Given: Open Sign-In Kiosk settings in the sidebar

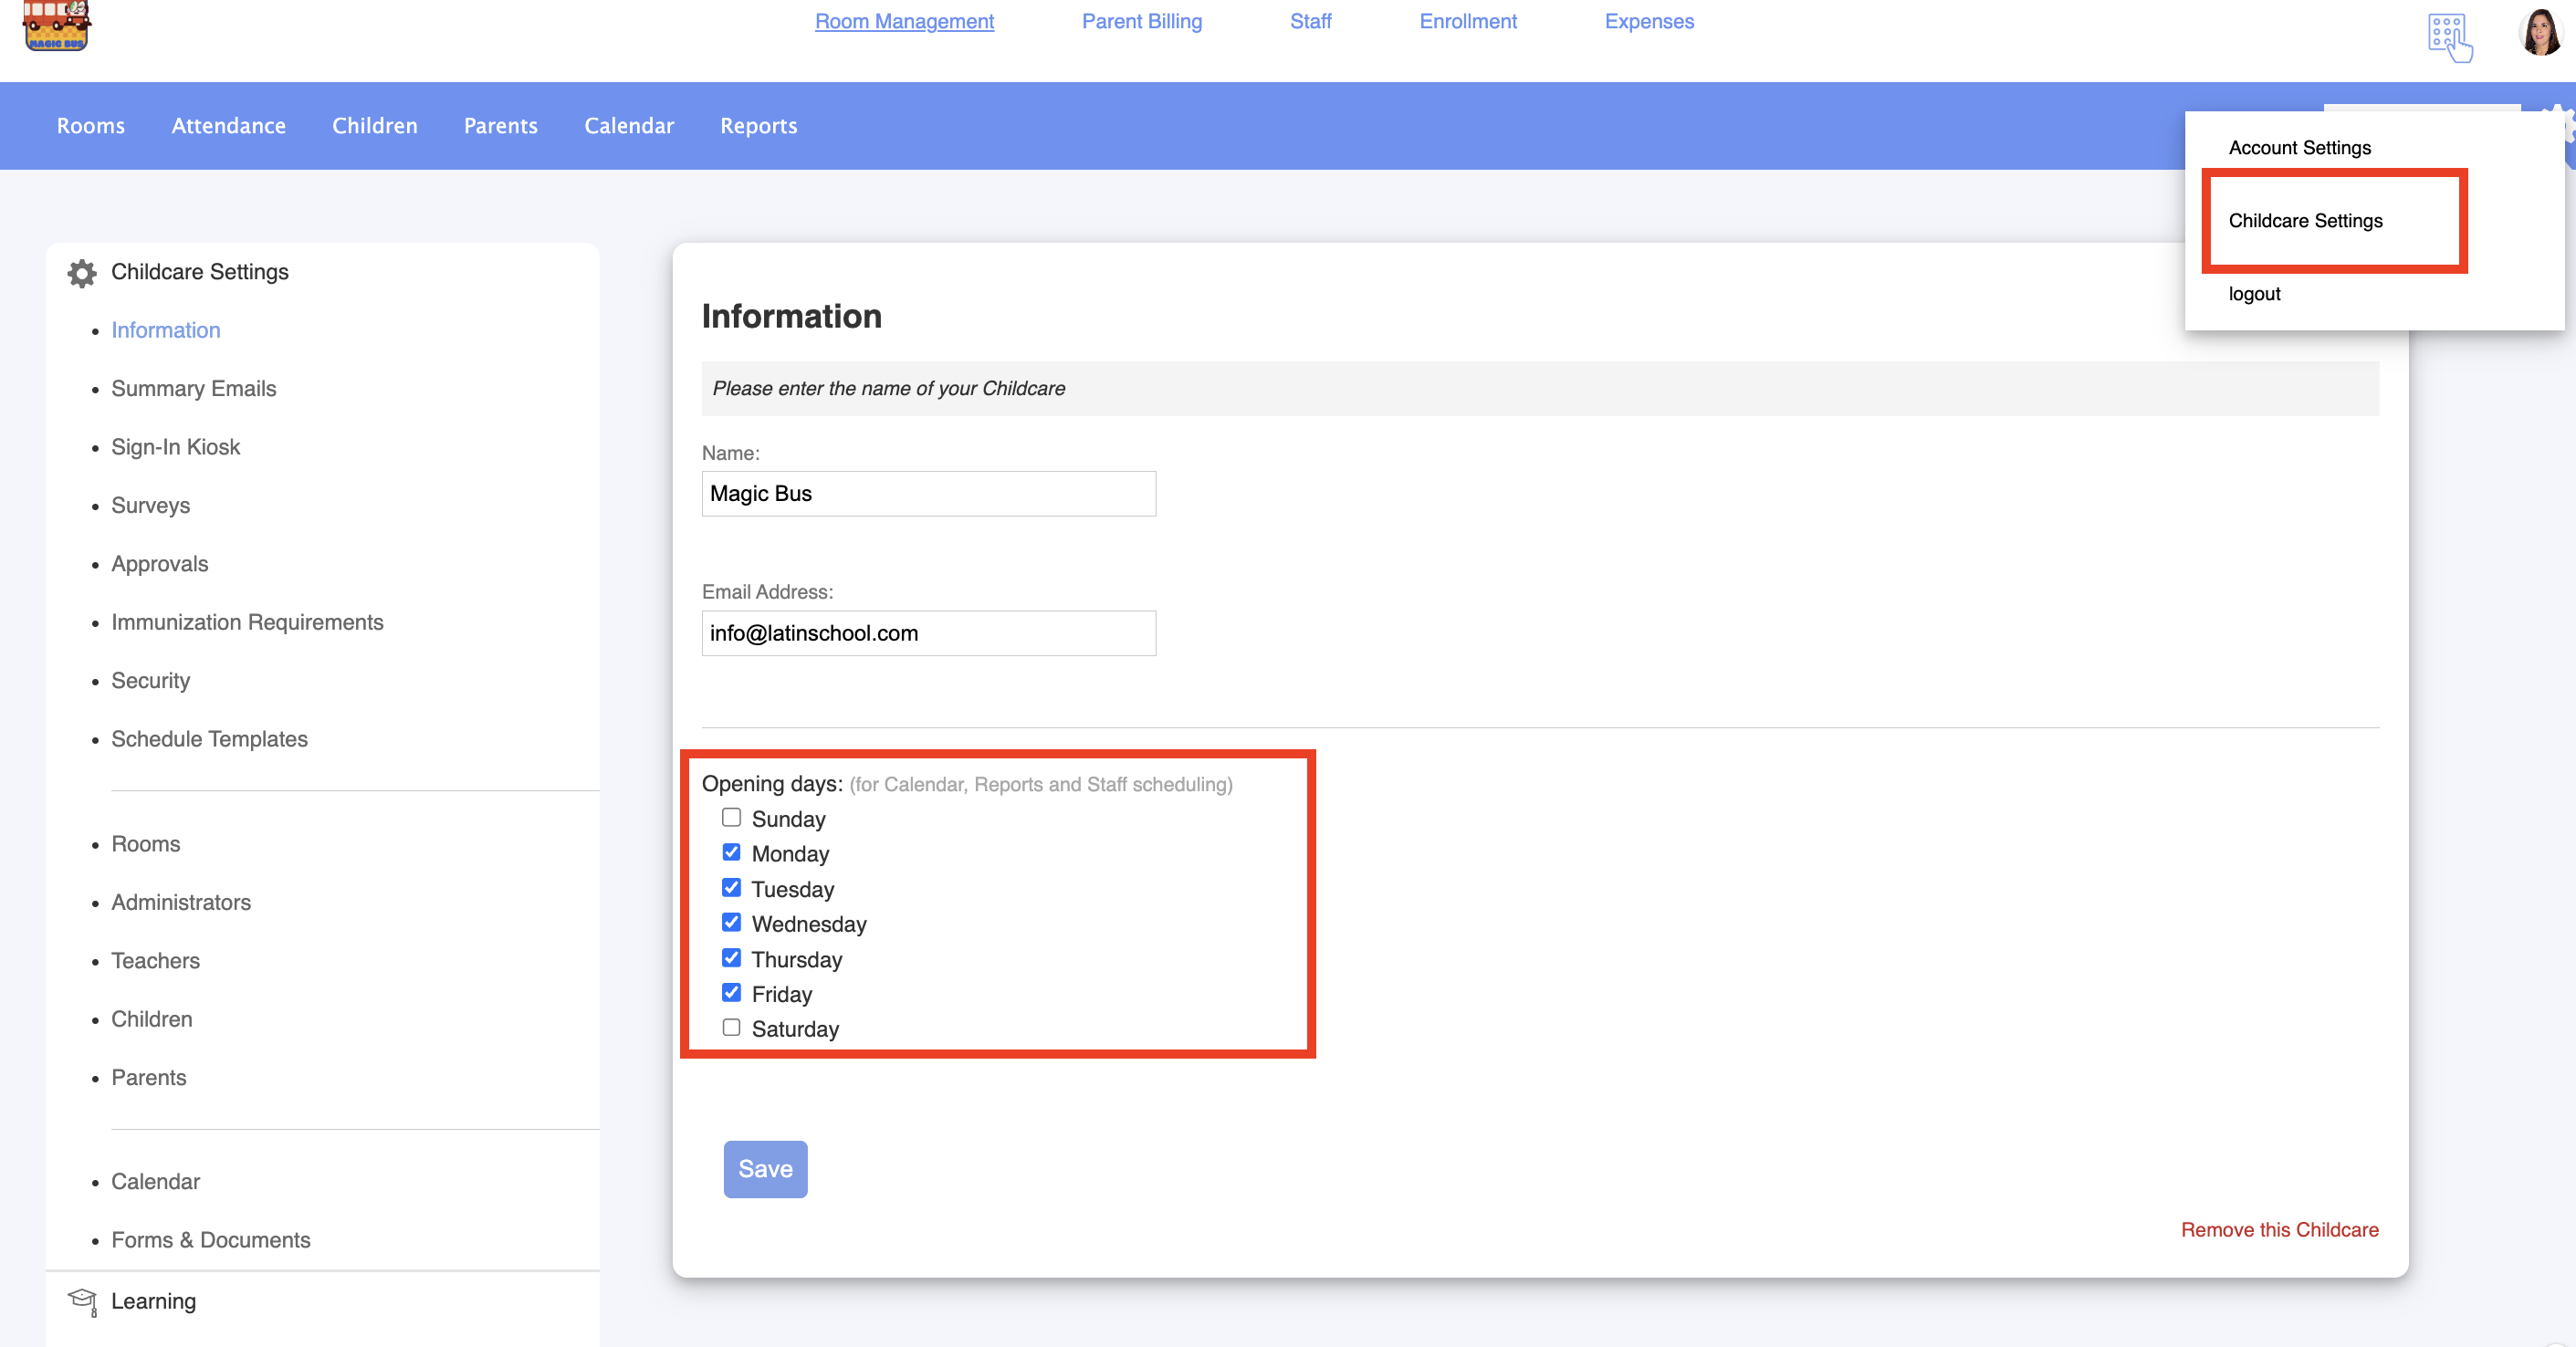Looking at the screenshot, I should 175,447.
